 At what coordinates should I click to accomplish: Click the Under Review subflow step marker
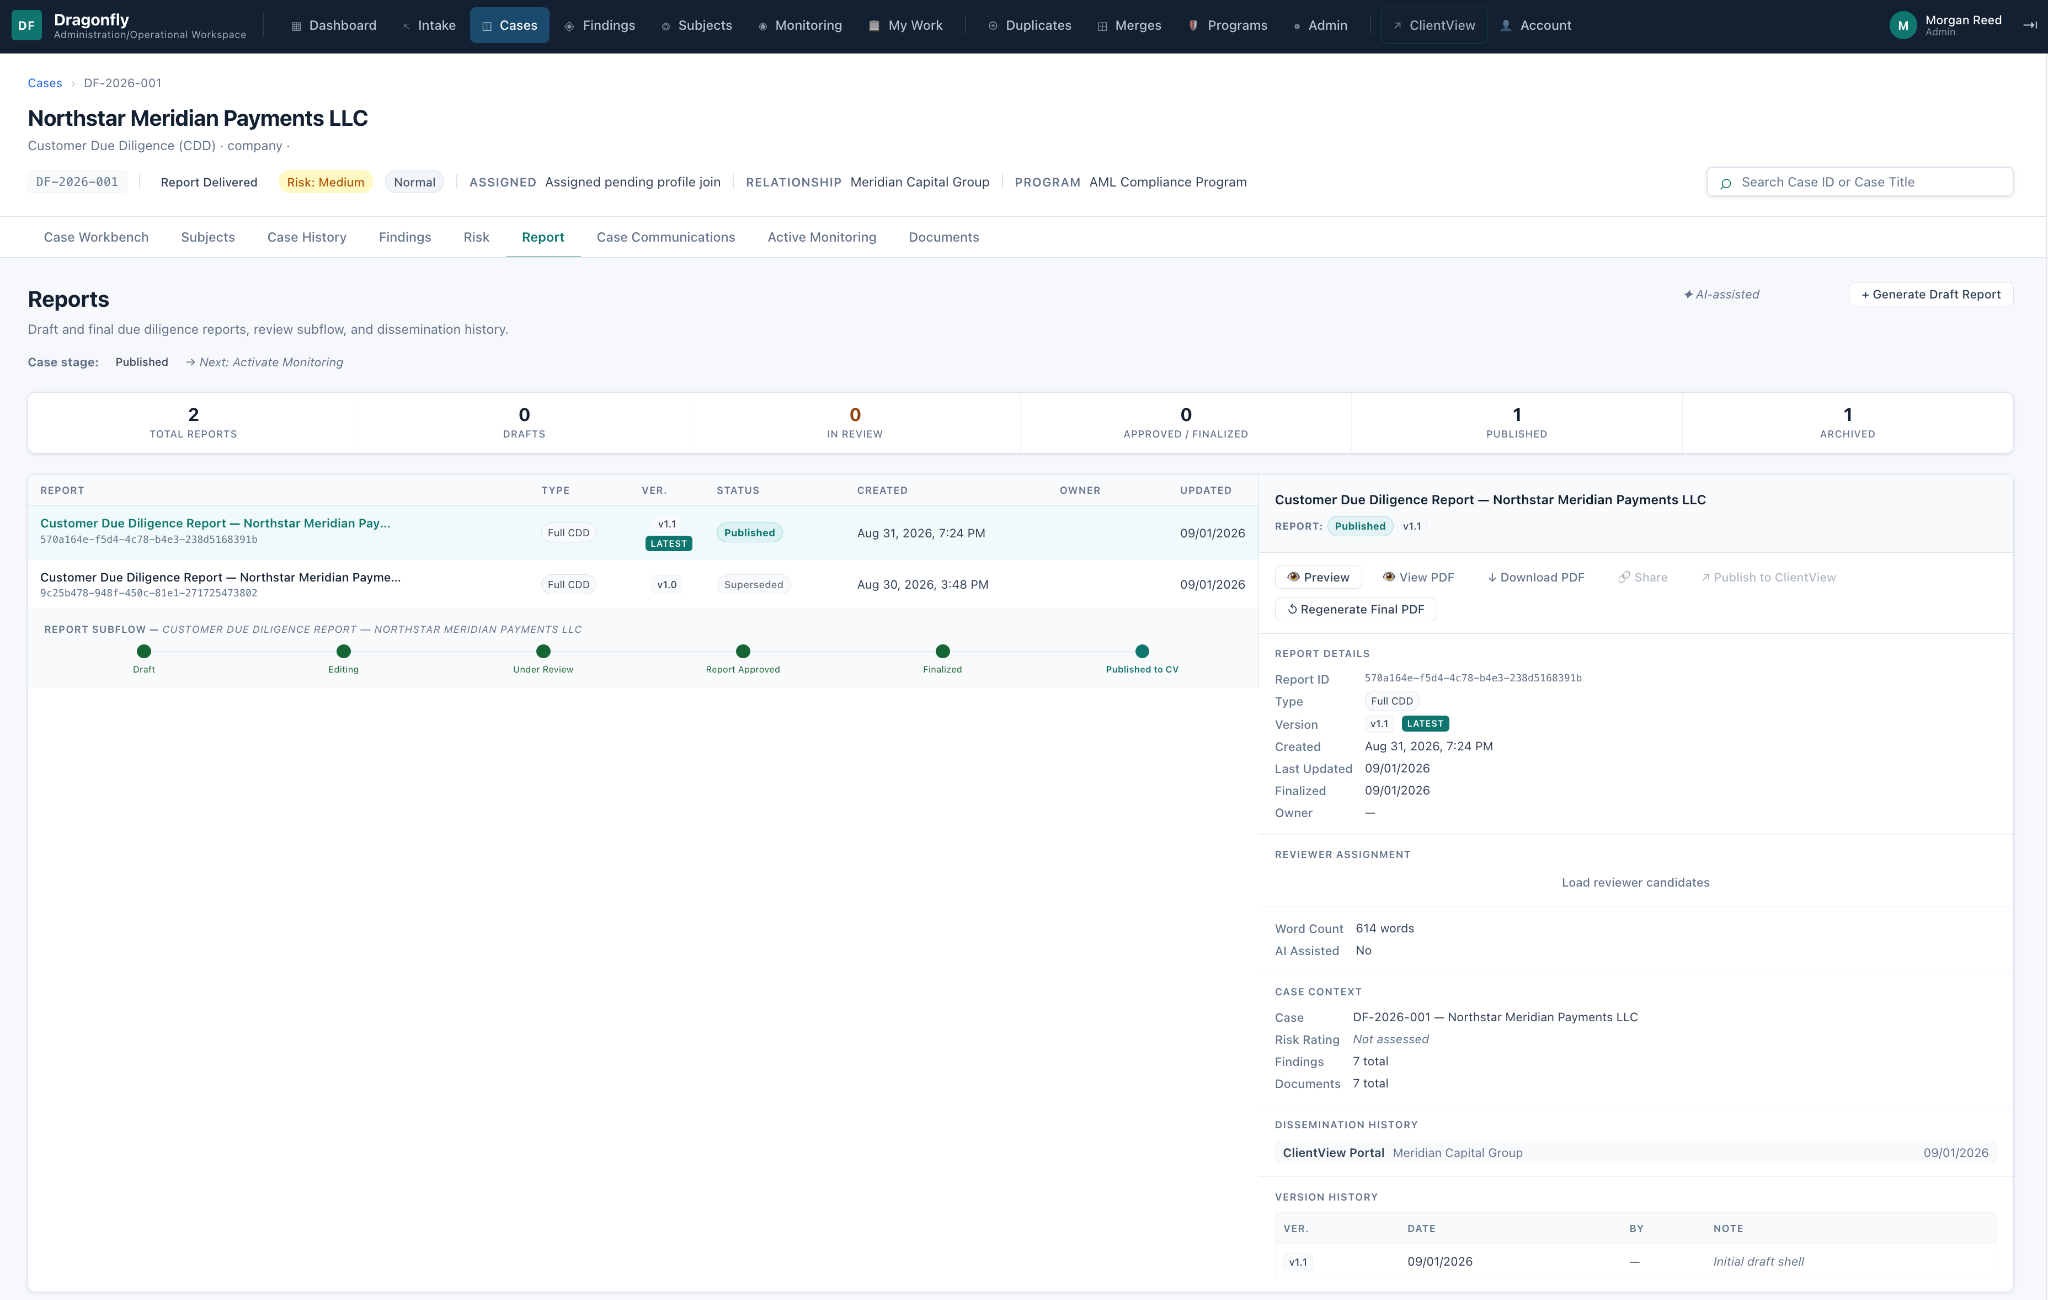[x=543, y=651]
